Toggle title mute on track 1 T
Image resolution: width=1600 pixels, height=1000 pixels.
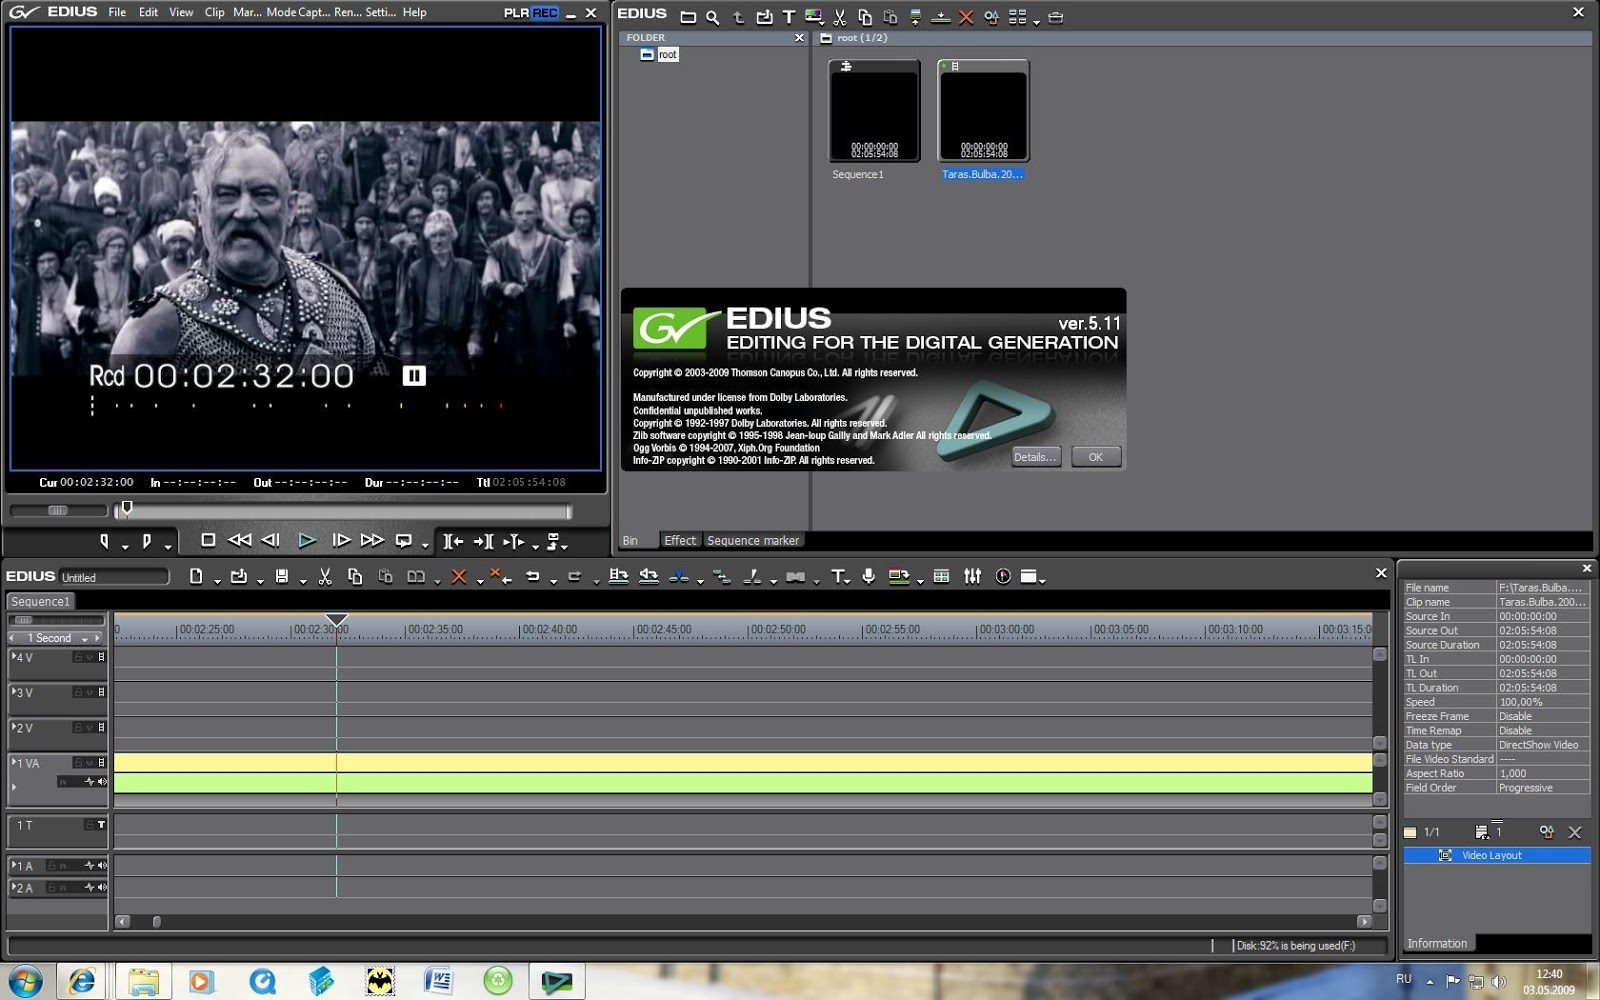[101, 825]
